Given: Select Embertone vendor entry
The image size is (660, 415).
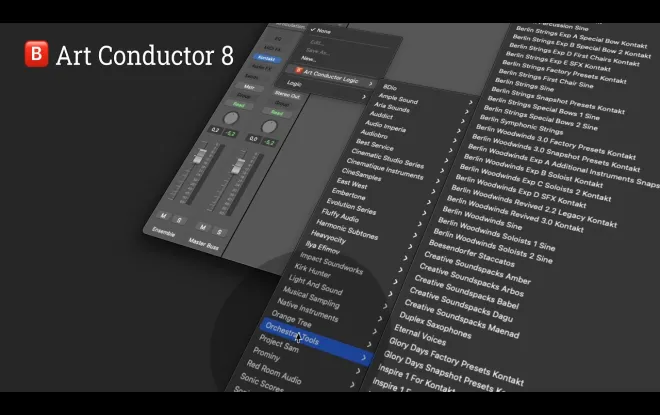Looking at the screenshot, I should click(x=348, y=194).
